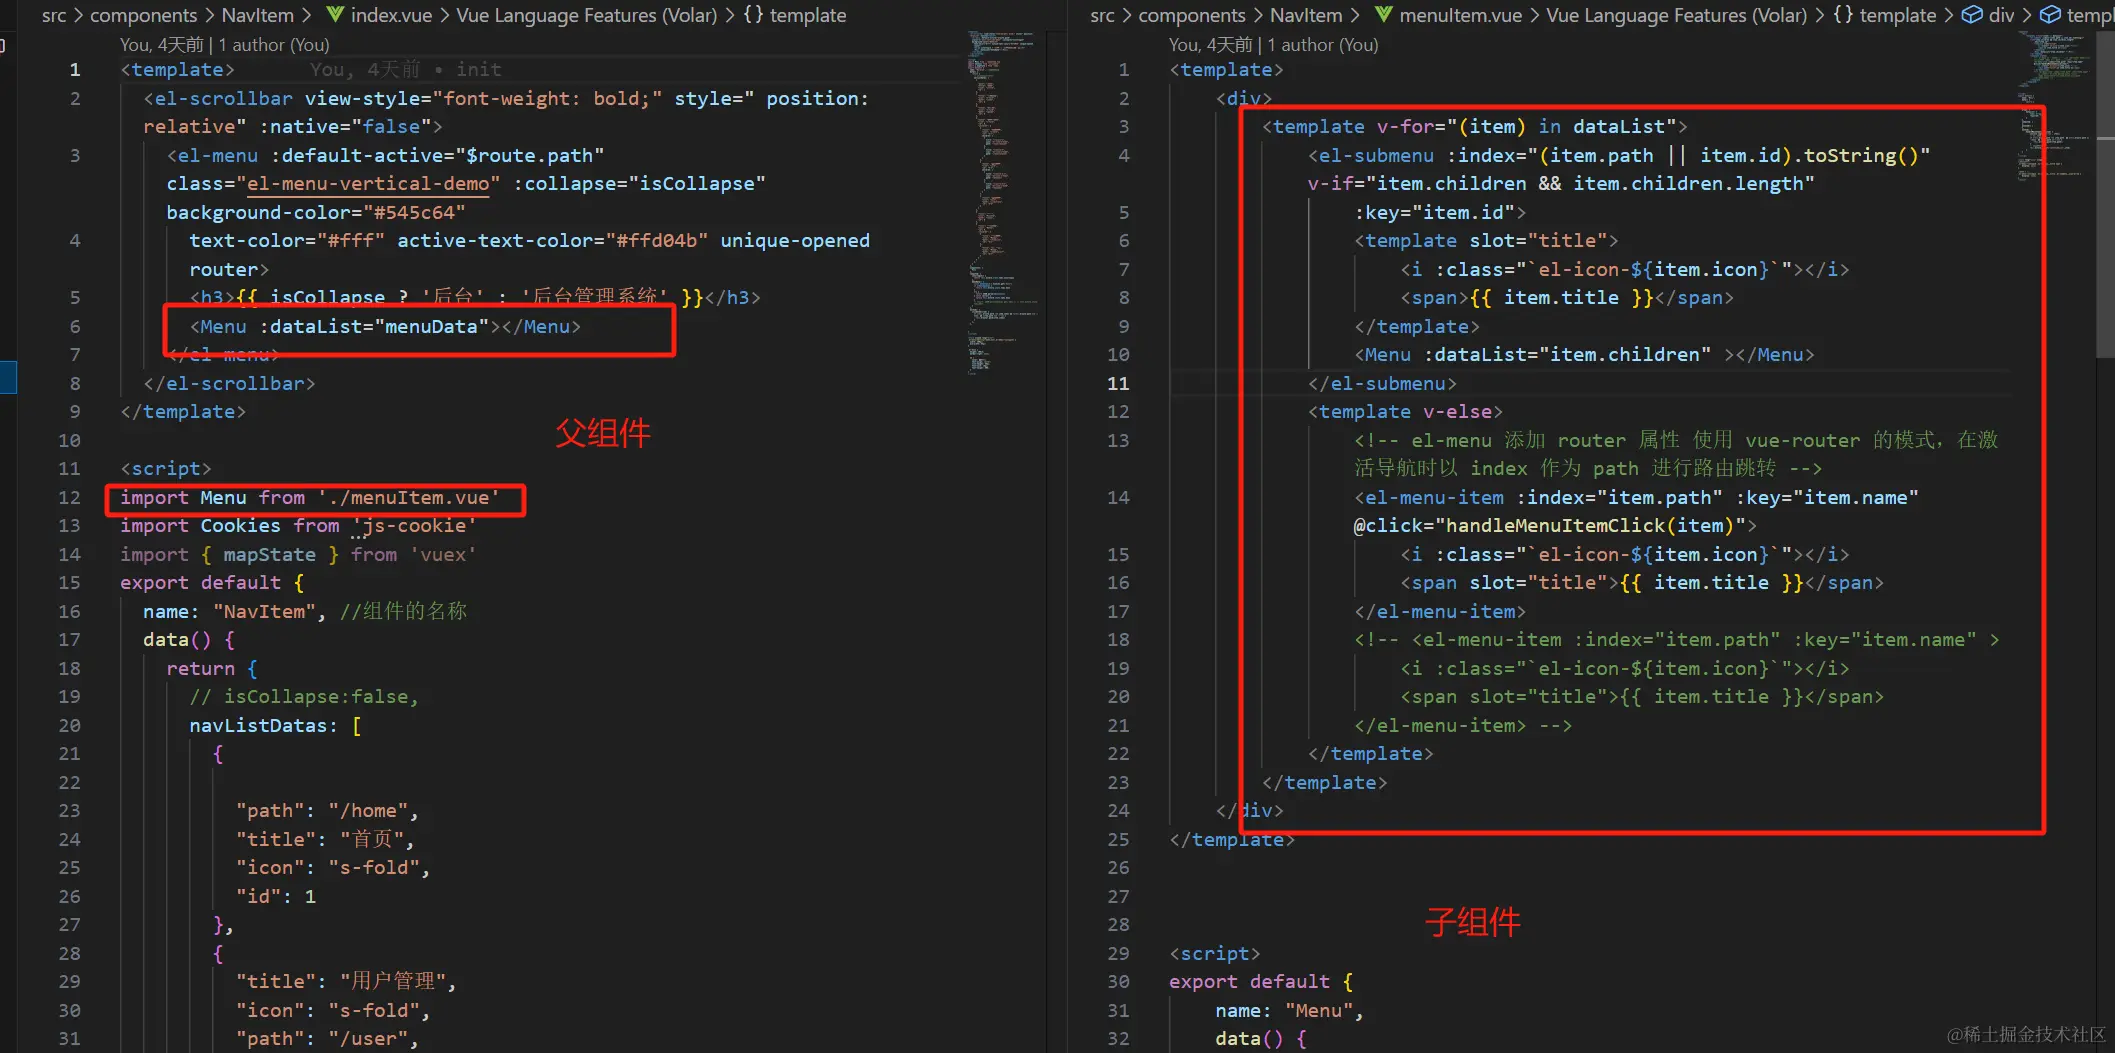
Task: Click the cube icon beside div breadcrumb
Action: click(x=1972, y=15)
